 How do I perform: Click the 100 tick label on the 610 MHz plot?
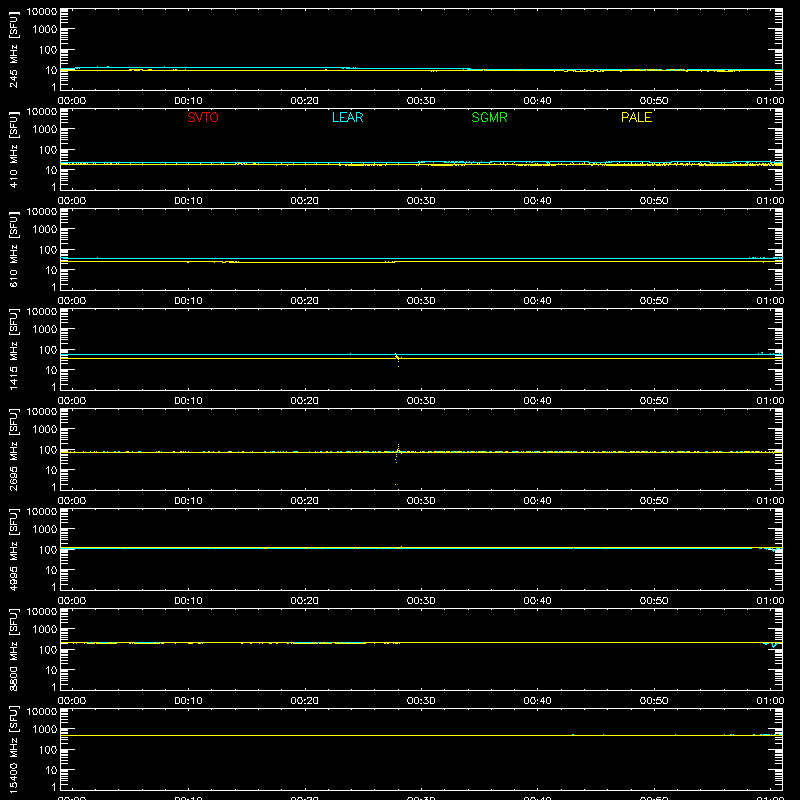[48, 250]
